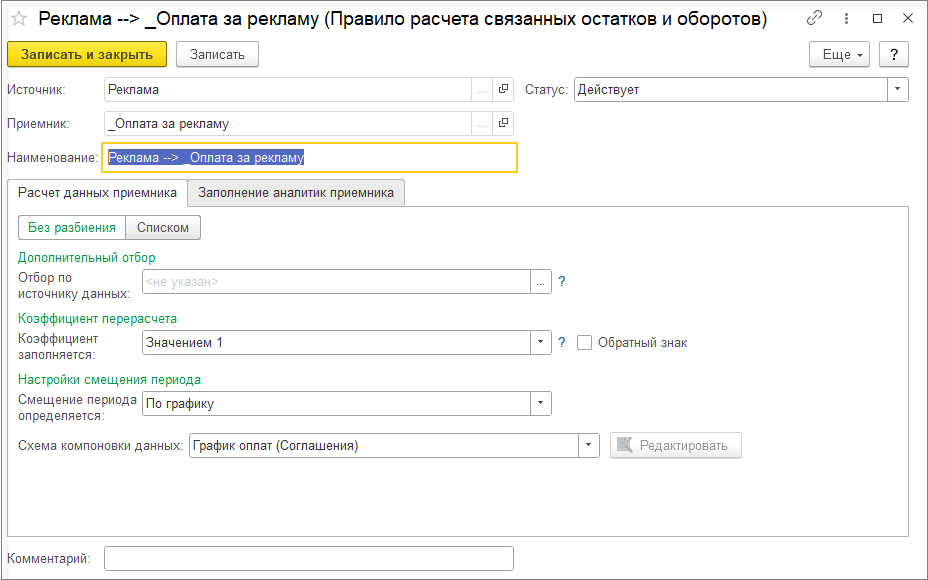The height and width of the screenshot is (580, 928).
Task: Open the Смещение периода определяется dropdown
Action: tap(541, 404)
